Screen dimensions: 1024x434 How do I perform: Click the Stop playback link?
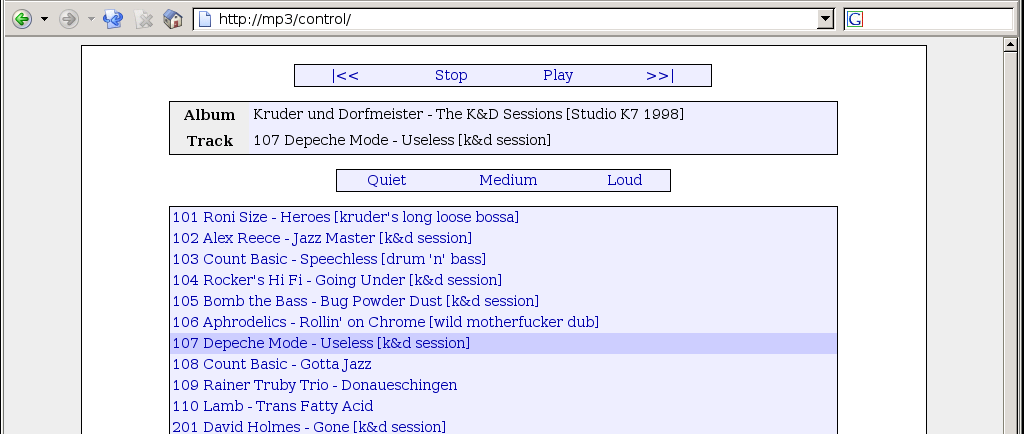coord(451,76)
